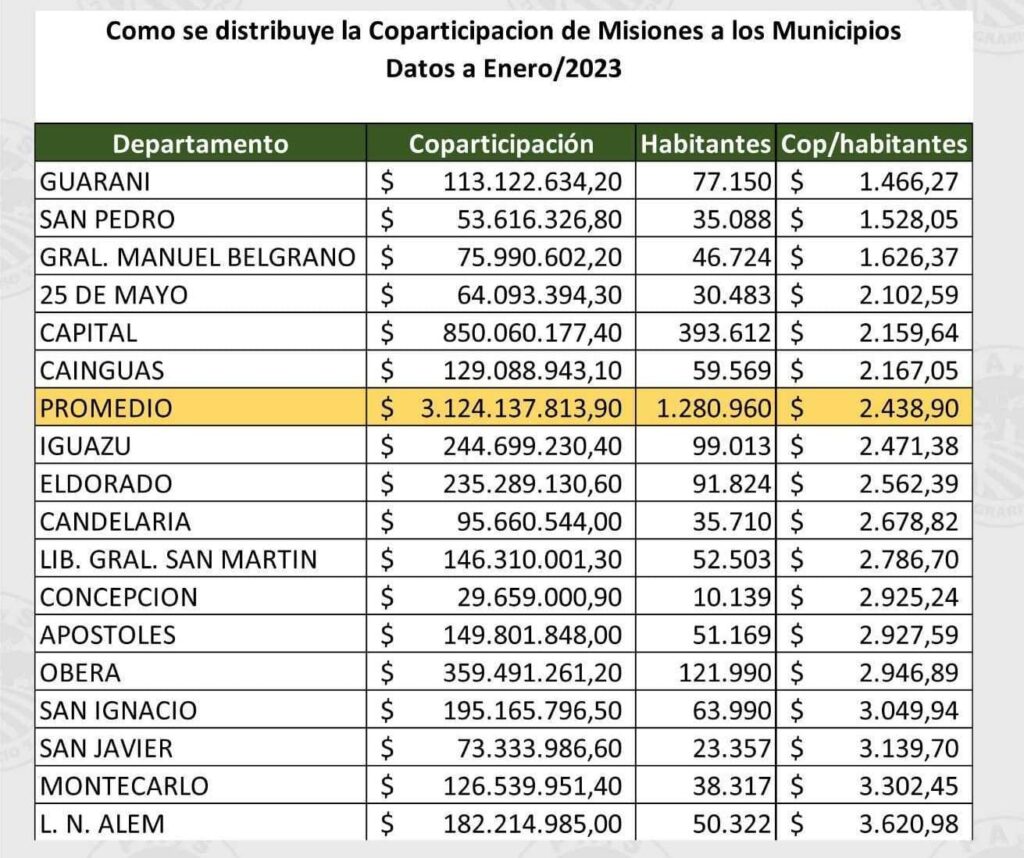
Task: Select the Coparticipación column header
Action: tap(501, 143)
